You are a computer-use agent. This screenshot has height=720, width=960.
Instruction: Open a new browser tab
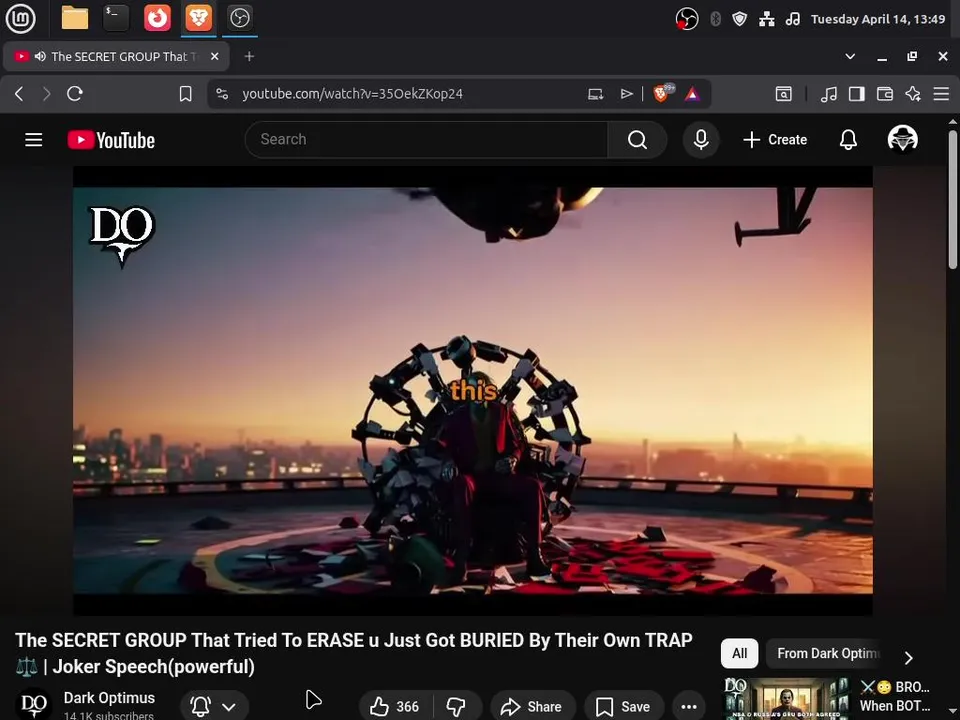249,56
